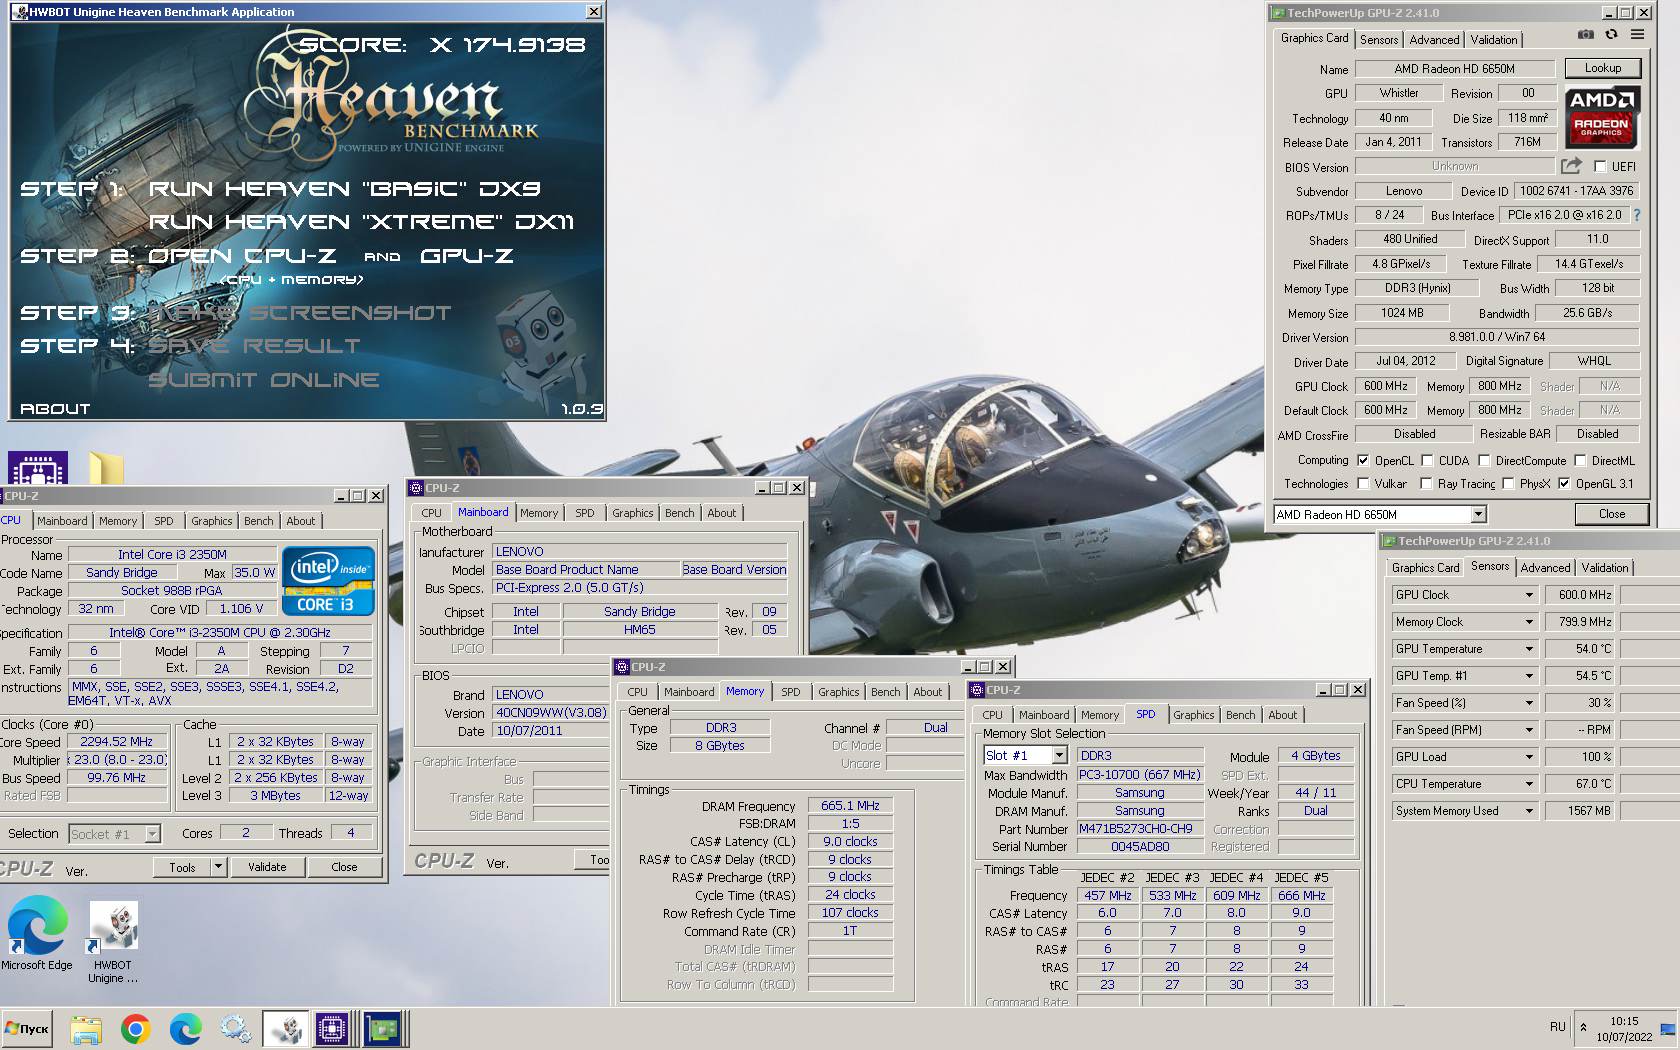The image size is (1680, 1050).
Task: Toggle the OpenCL checkbox
Action: 1363,461
